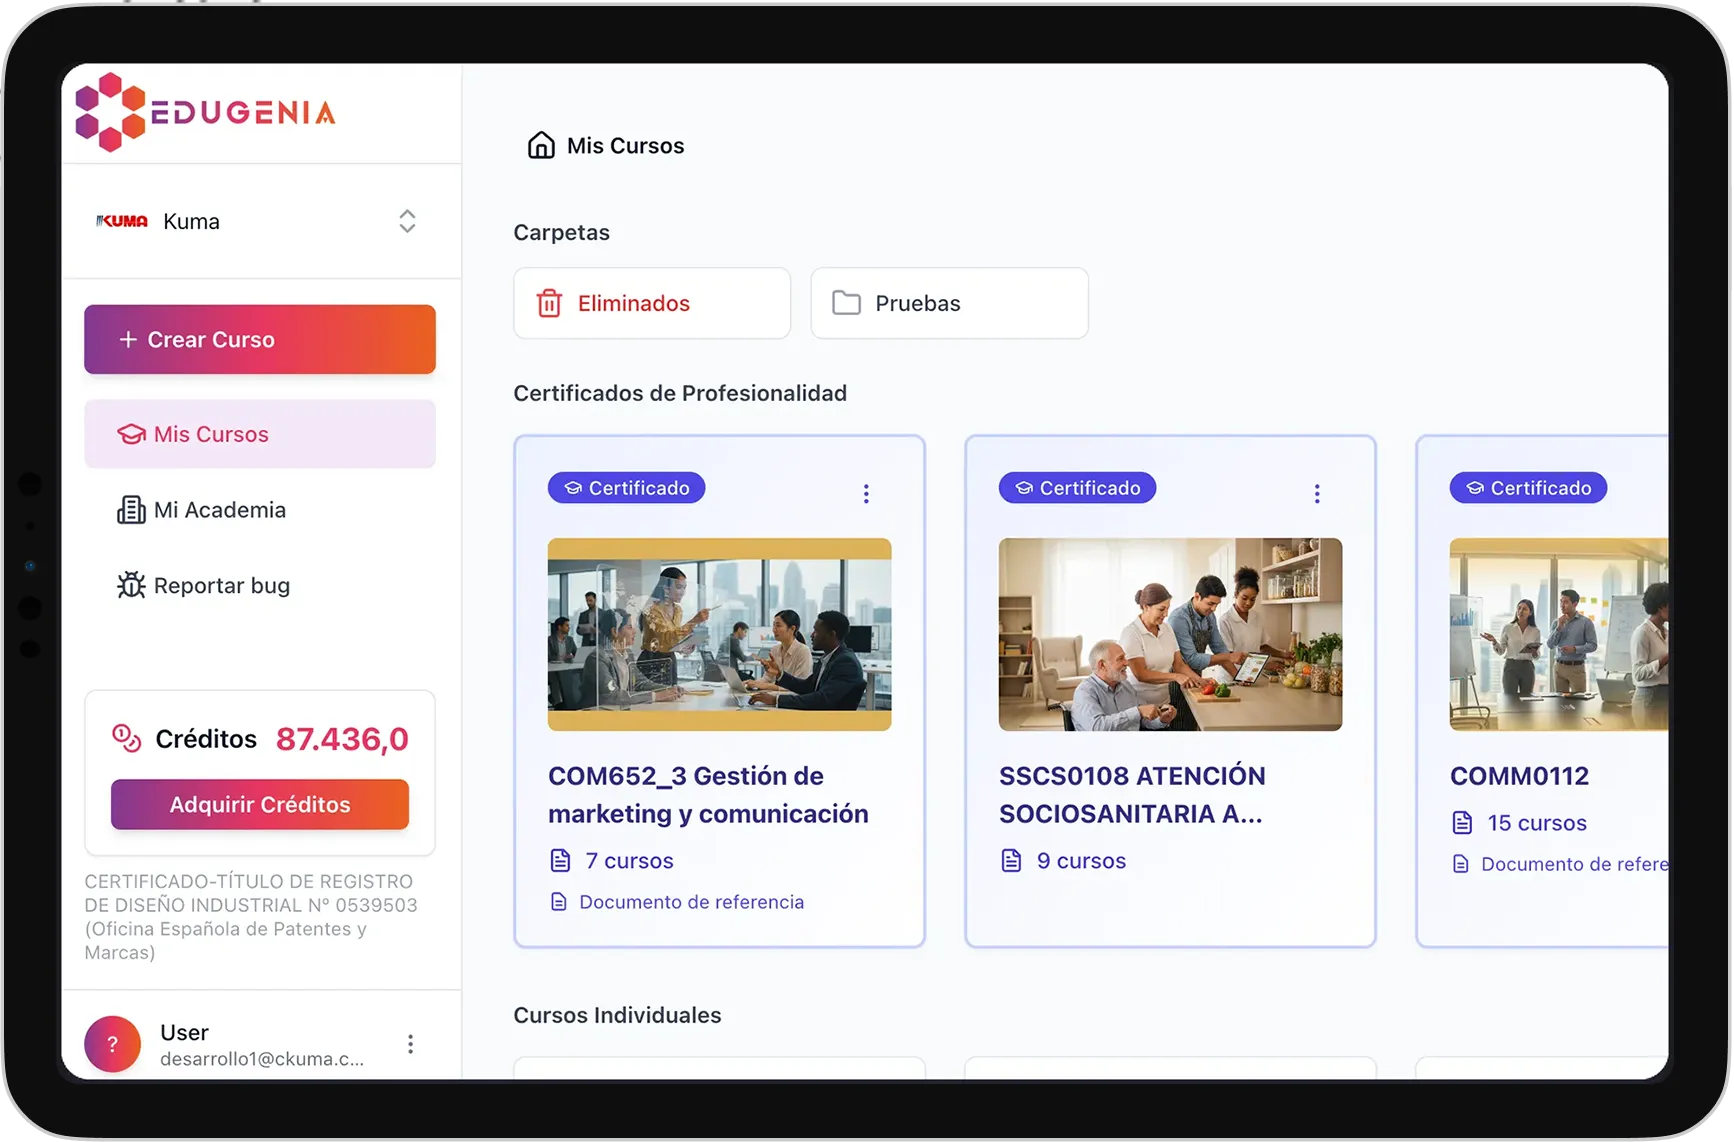Open options menu on COM652_3 certificate card
The width and height of the screenshot is (1734, 1142).
tap(866, 493)
